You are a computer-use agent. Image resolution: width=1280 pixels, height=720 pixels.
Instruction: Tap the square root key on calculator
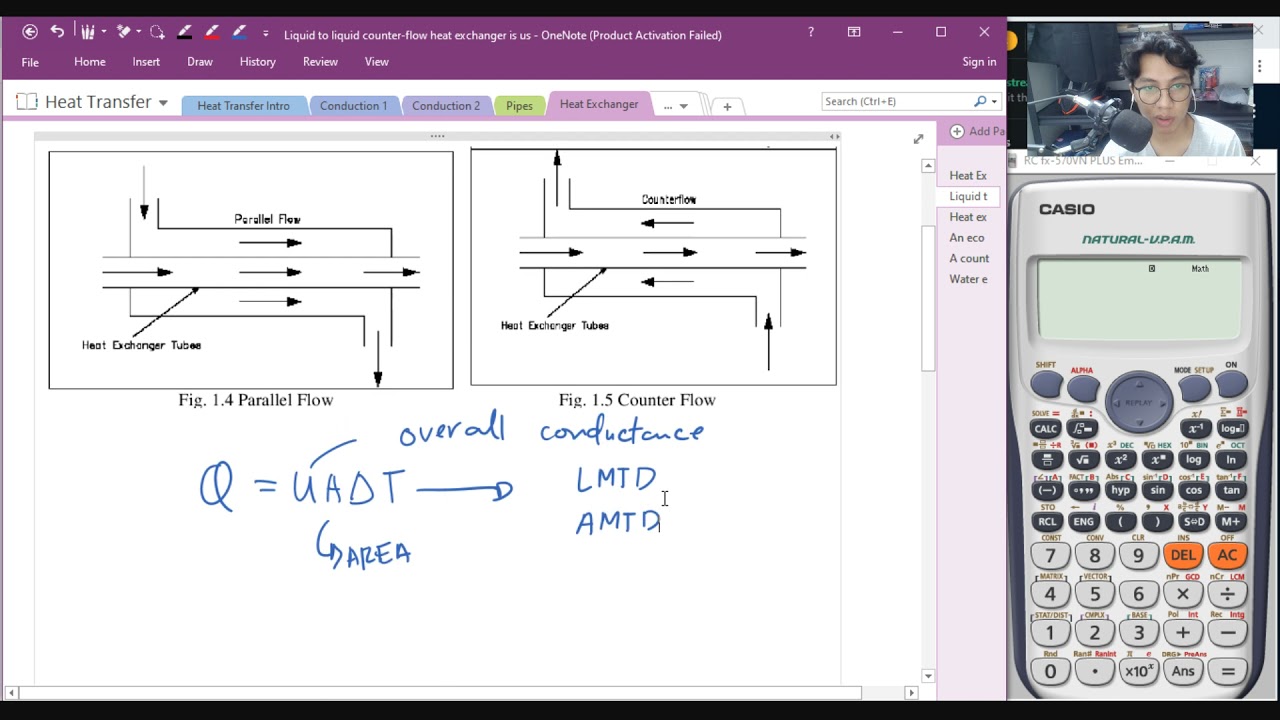point(1083,460)
